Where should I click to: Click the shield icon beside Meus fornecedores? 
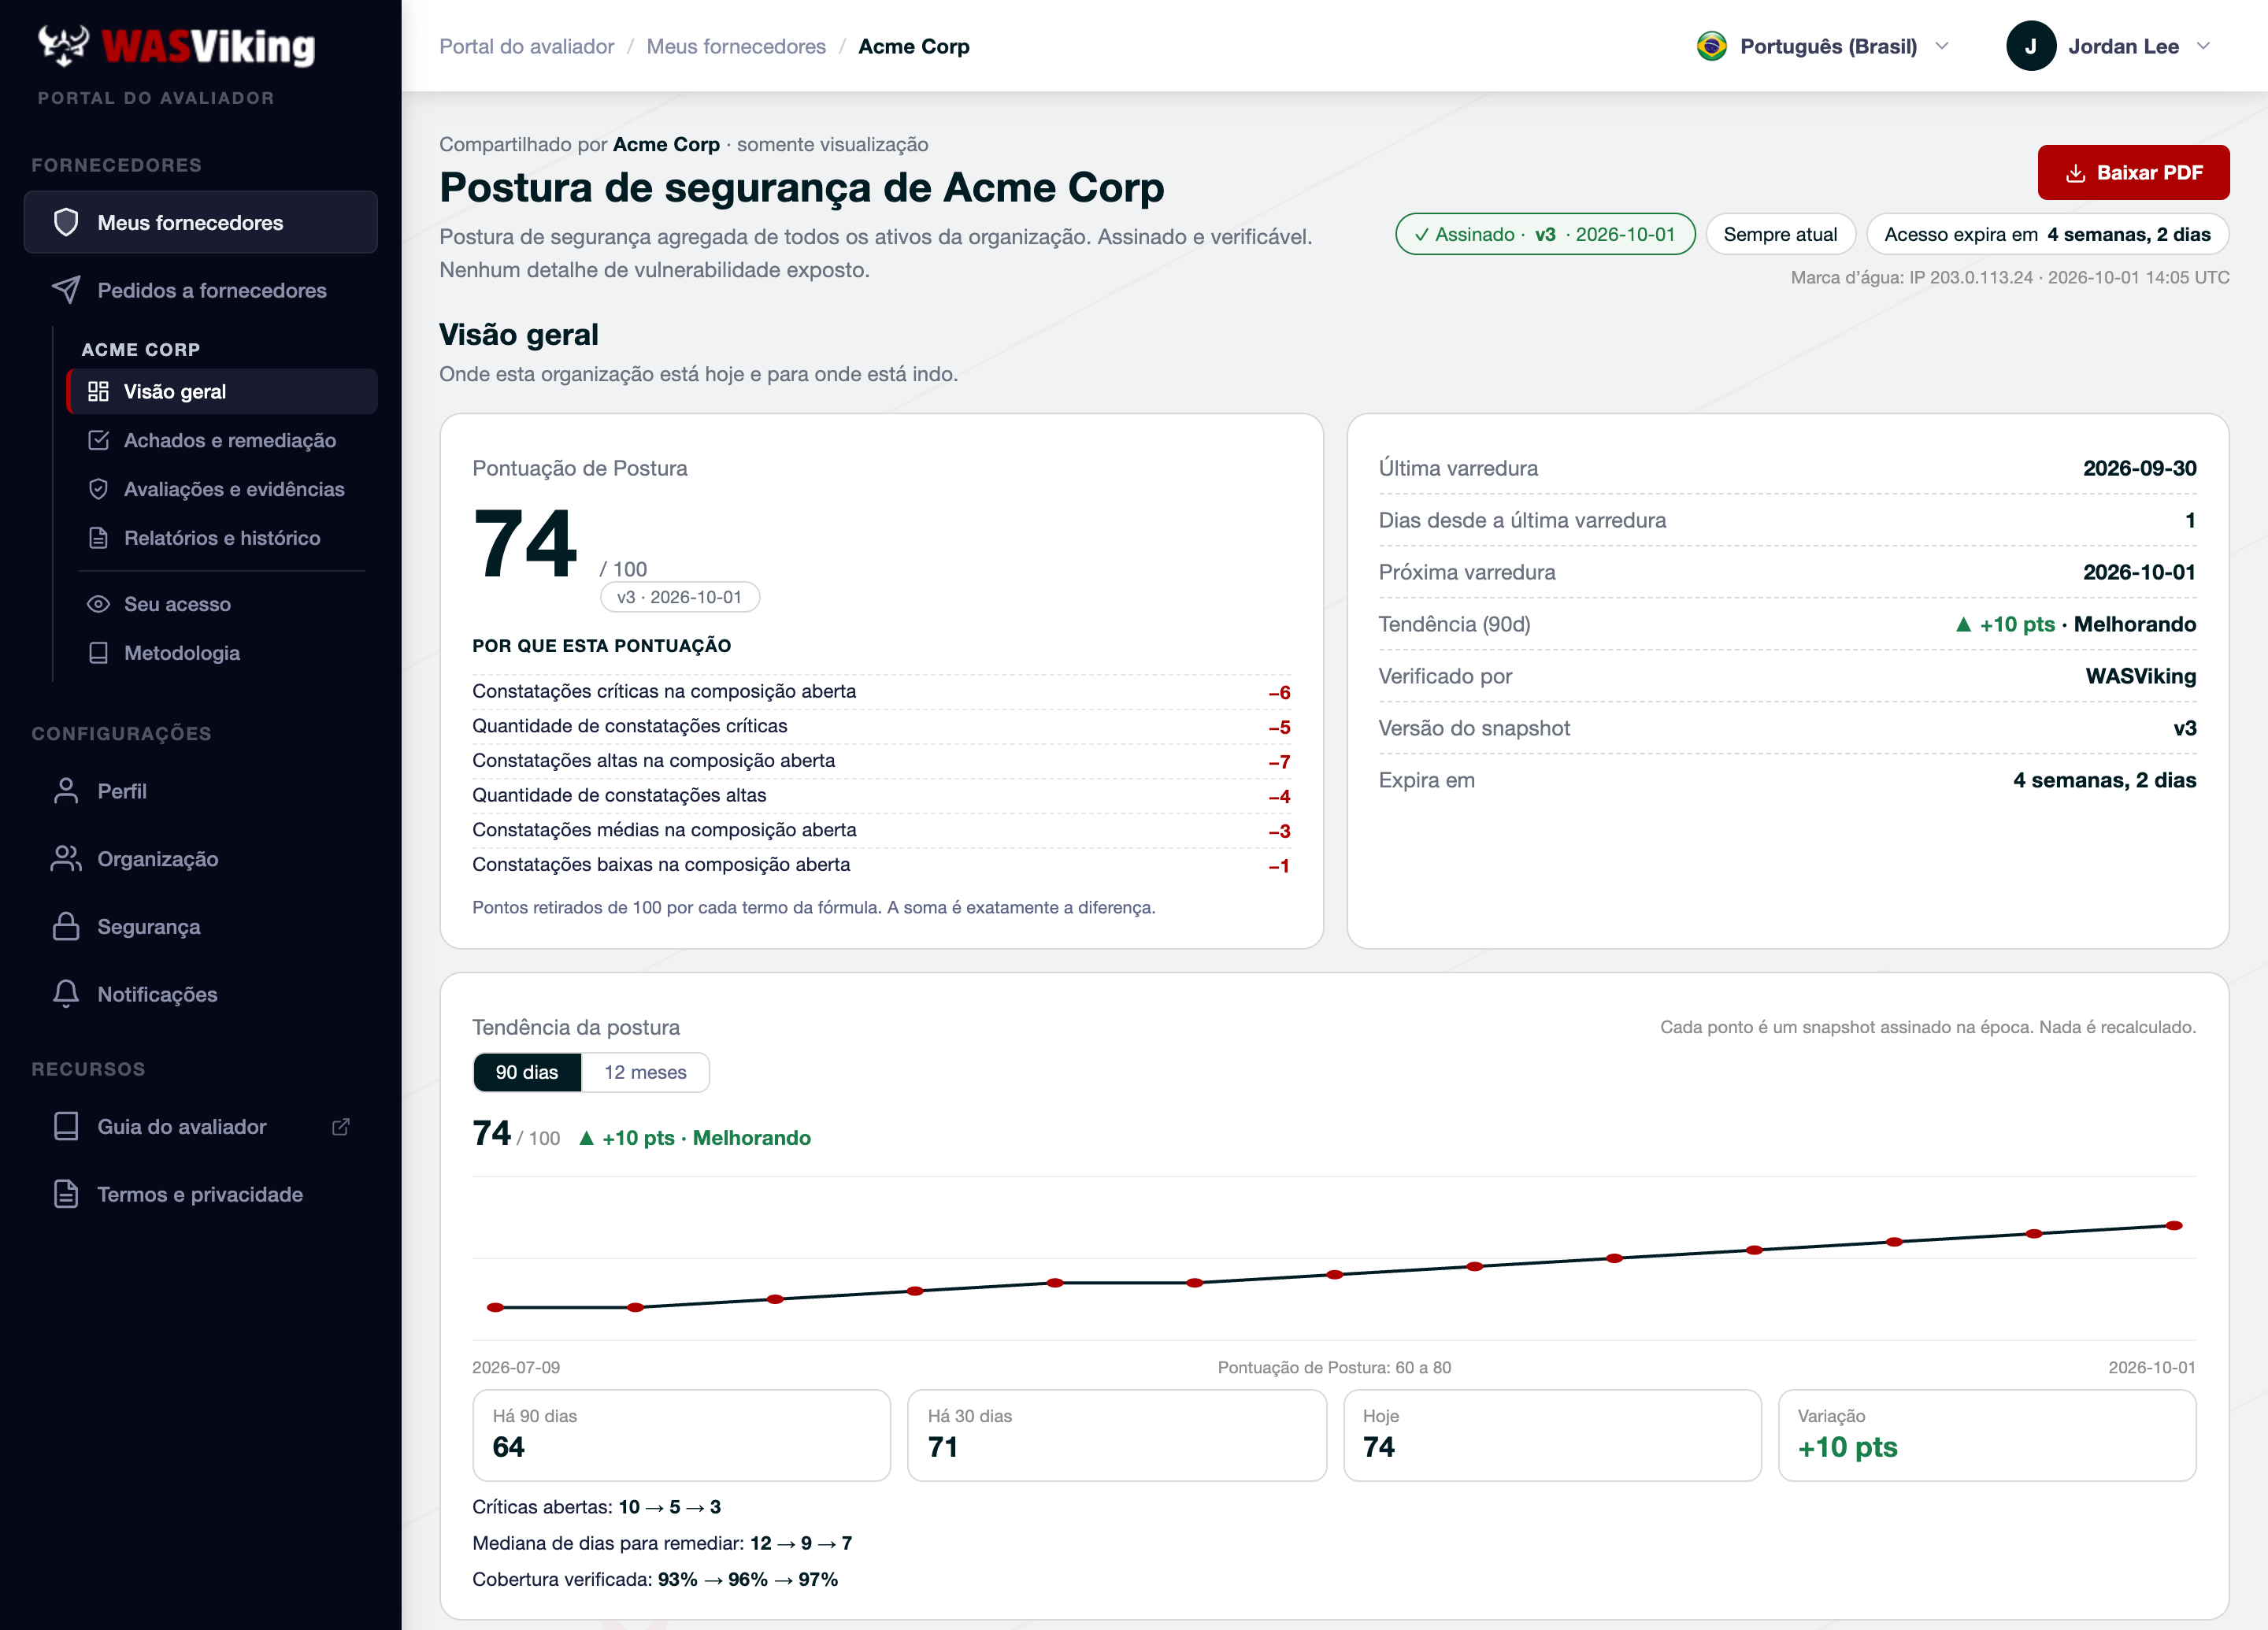(66, 222)
